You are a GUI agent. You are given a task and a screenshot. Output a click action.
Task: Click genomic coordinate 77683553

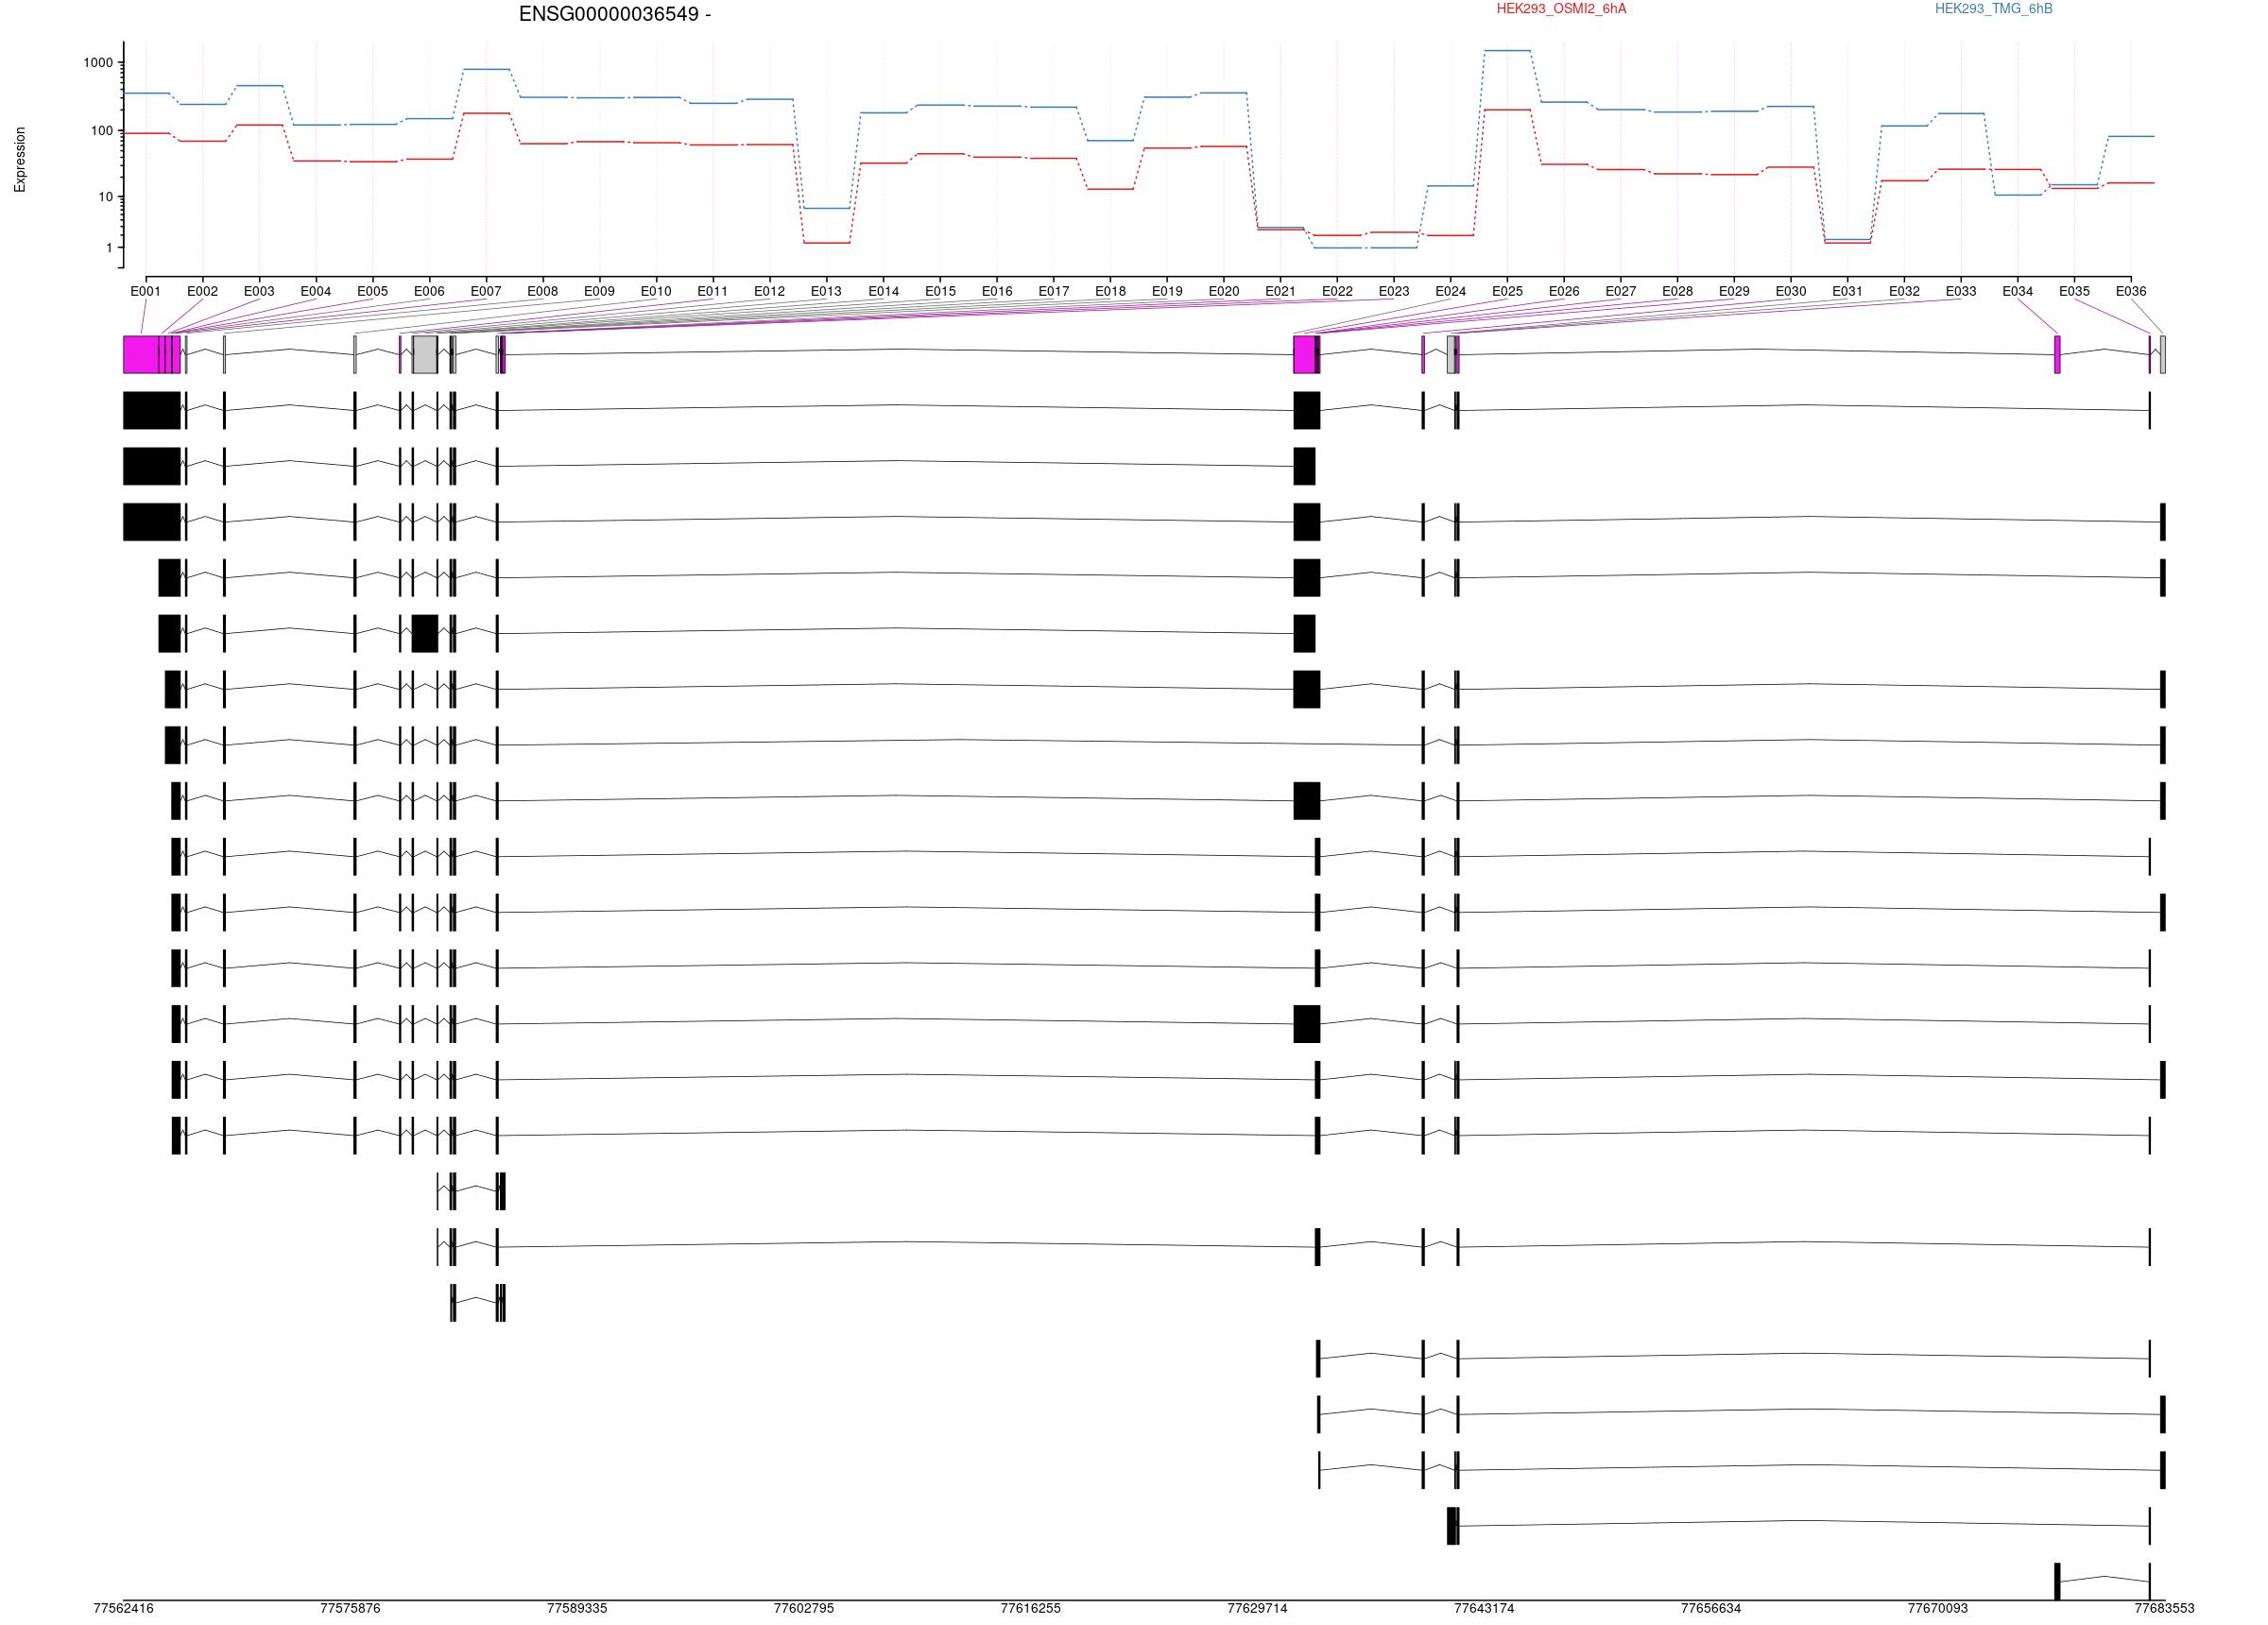point(2164,1608)
